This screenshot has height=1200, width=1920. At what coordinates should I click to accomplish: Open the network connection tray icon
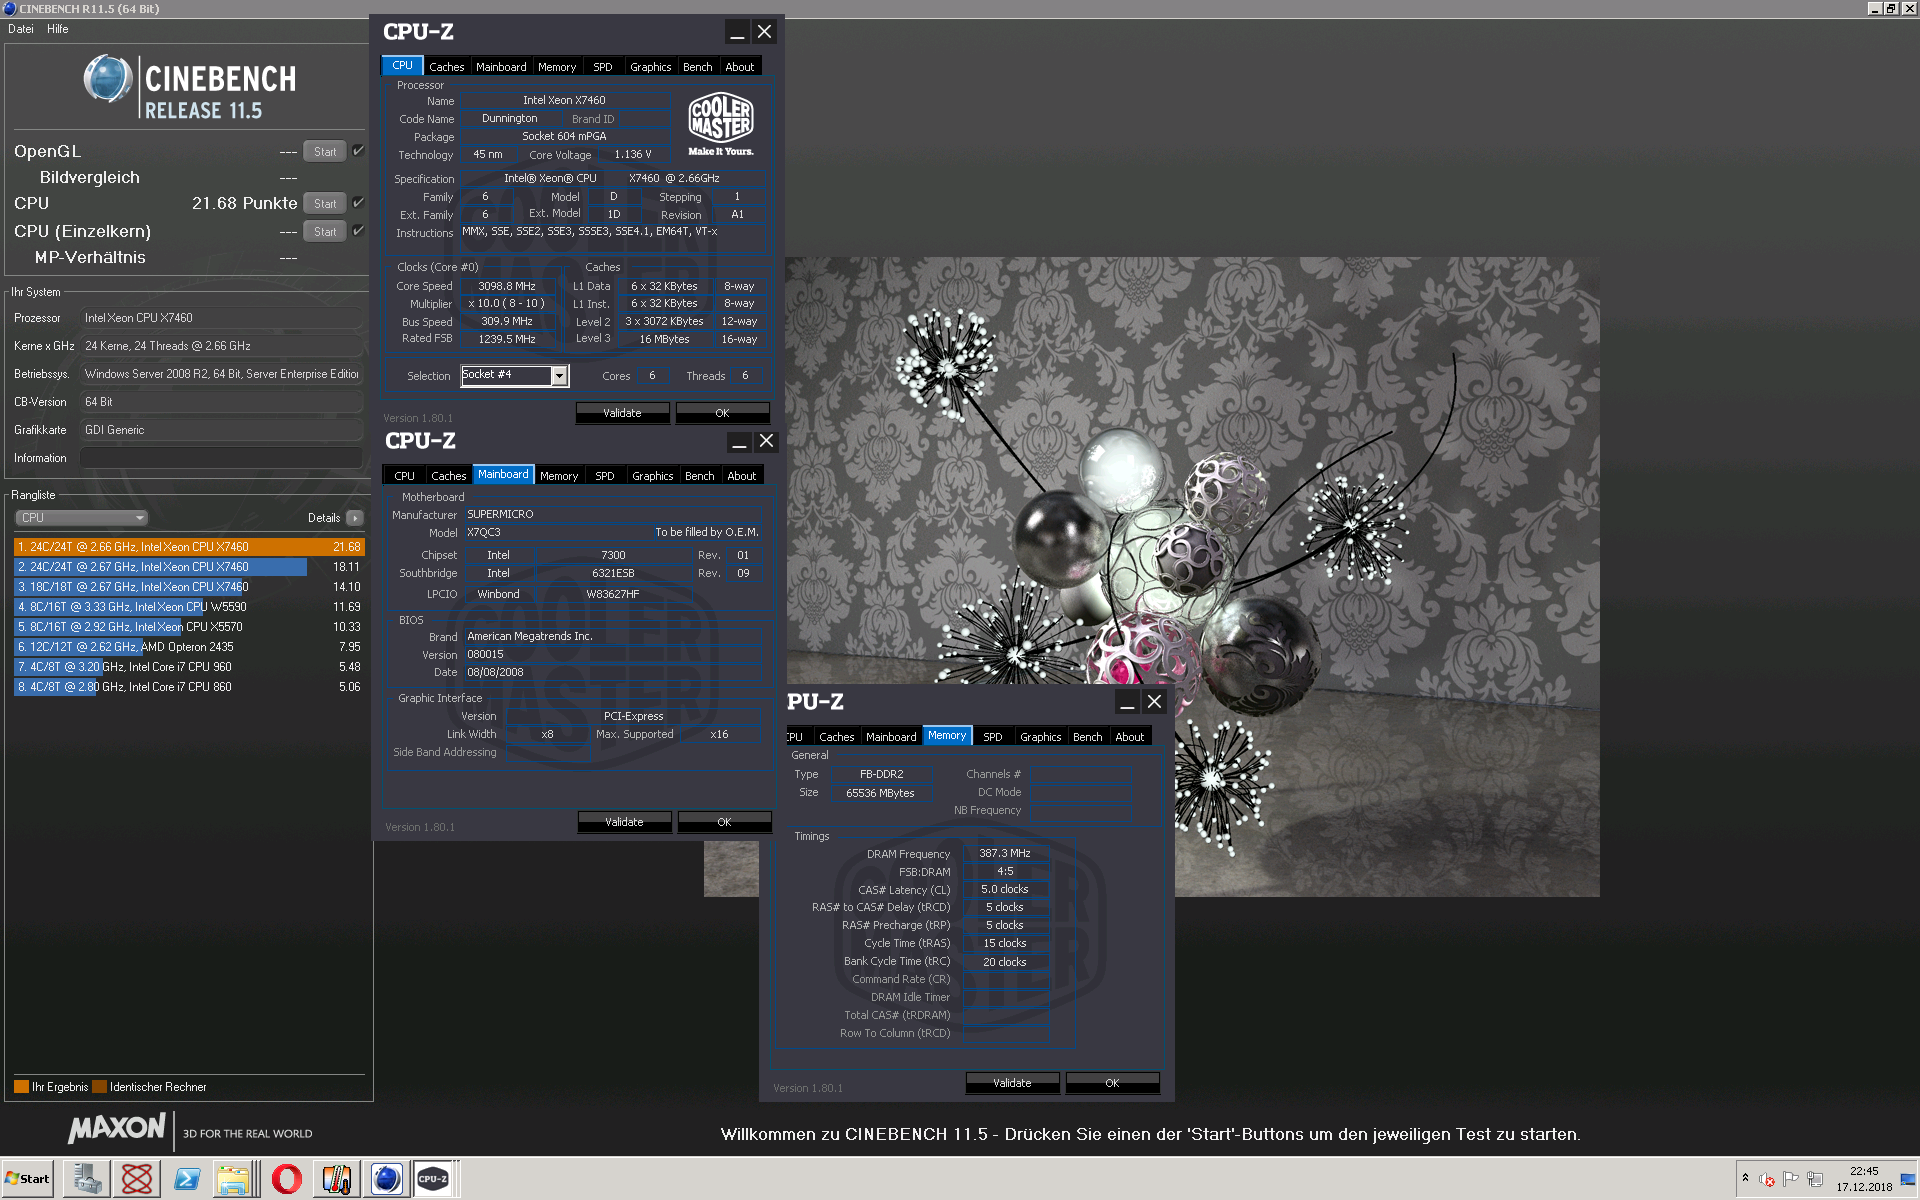click(x=1815, y=1179)
